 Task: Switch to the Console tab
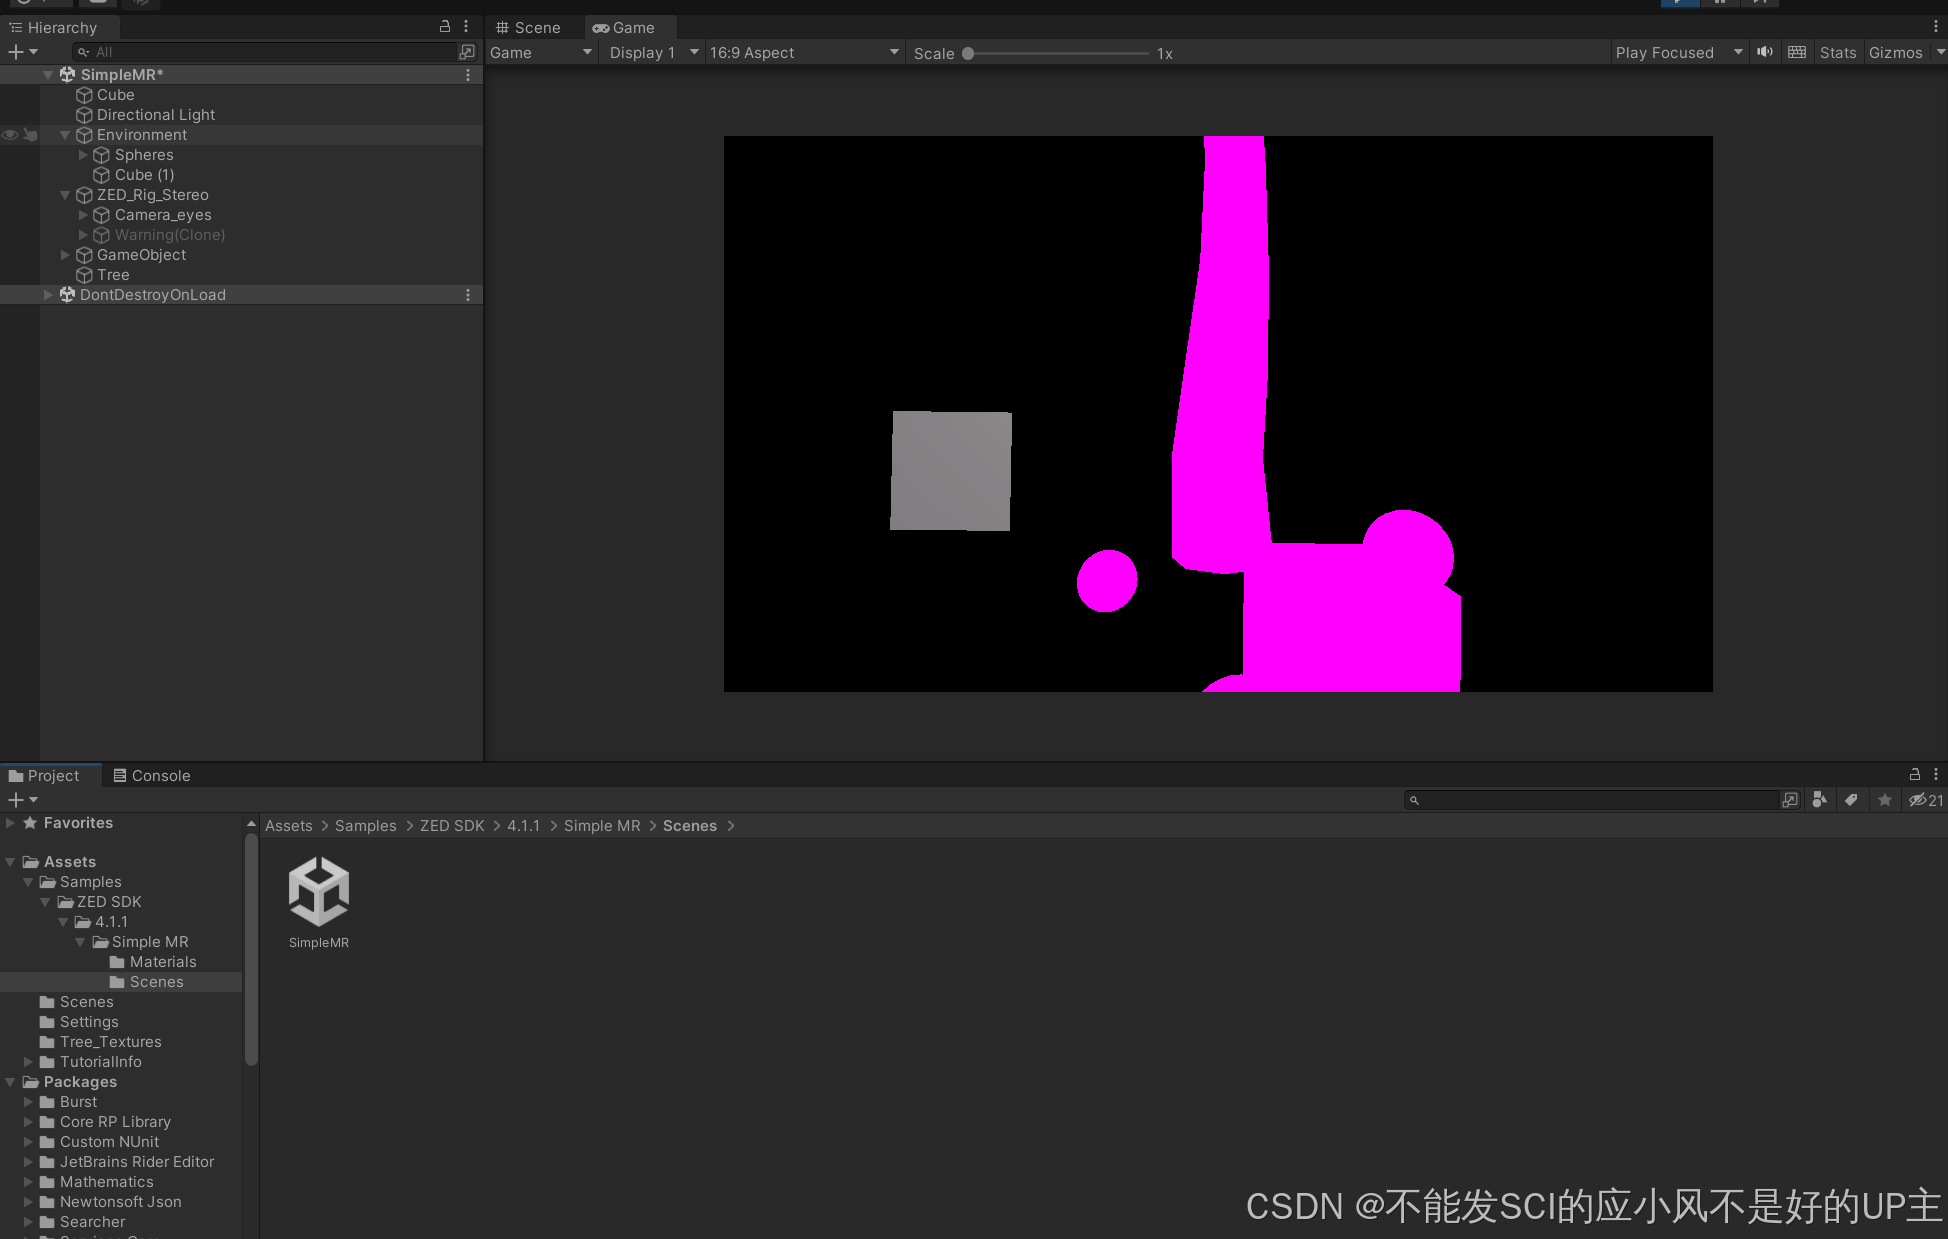[x=151, y=776]
